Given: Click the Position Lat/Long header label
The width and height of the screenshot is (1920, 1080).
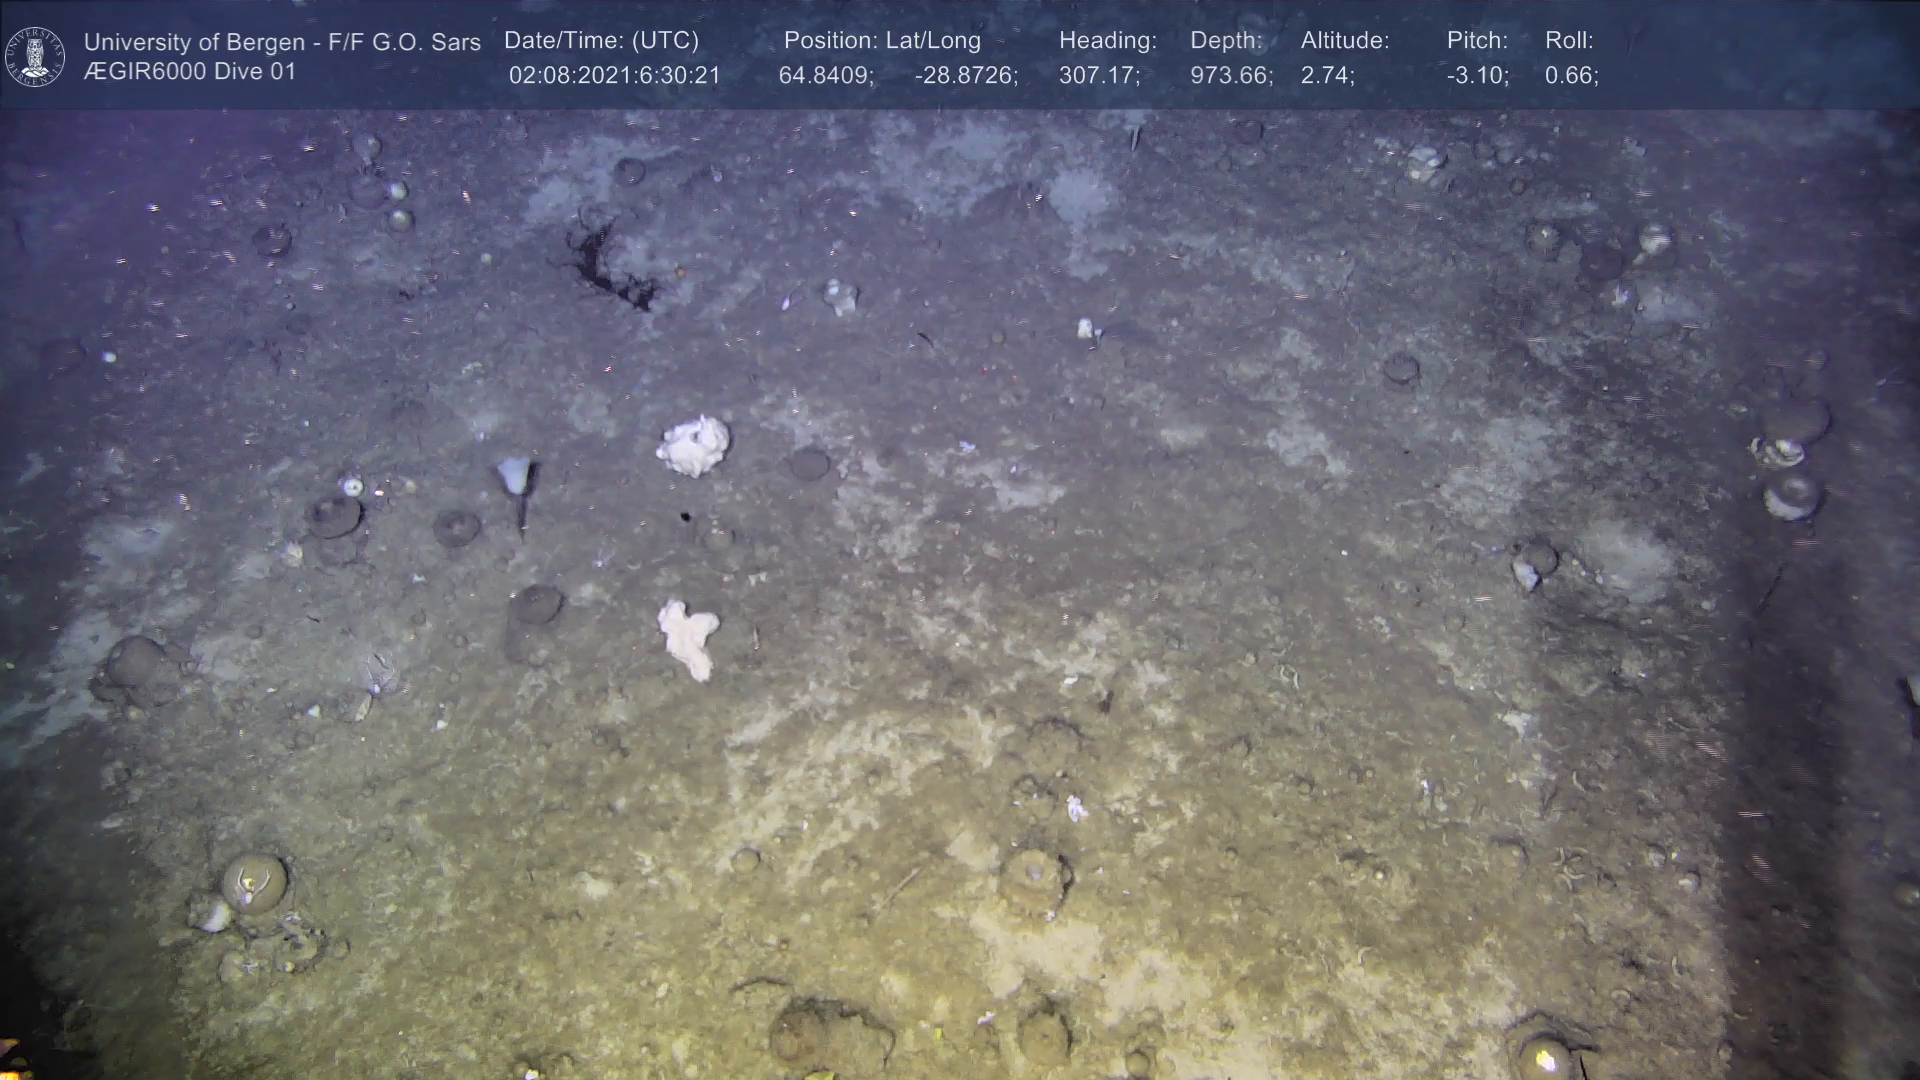Looking at the screenshot, I should pos(882,41).
